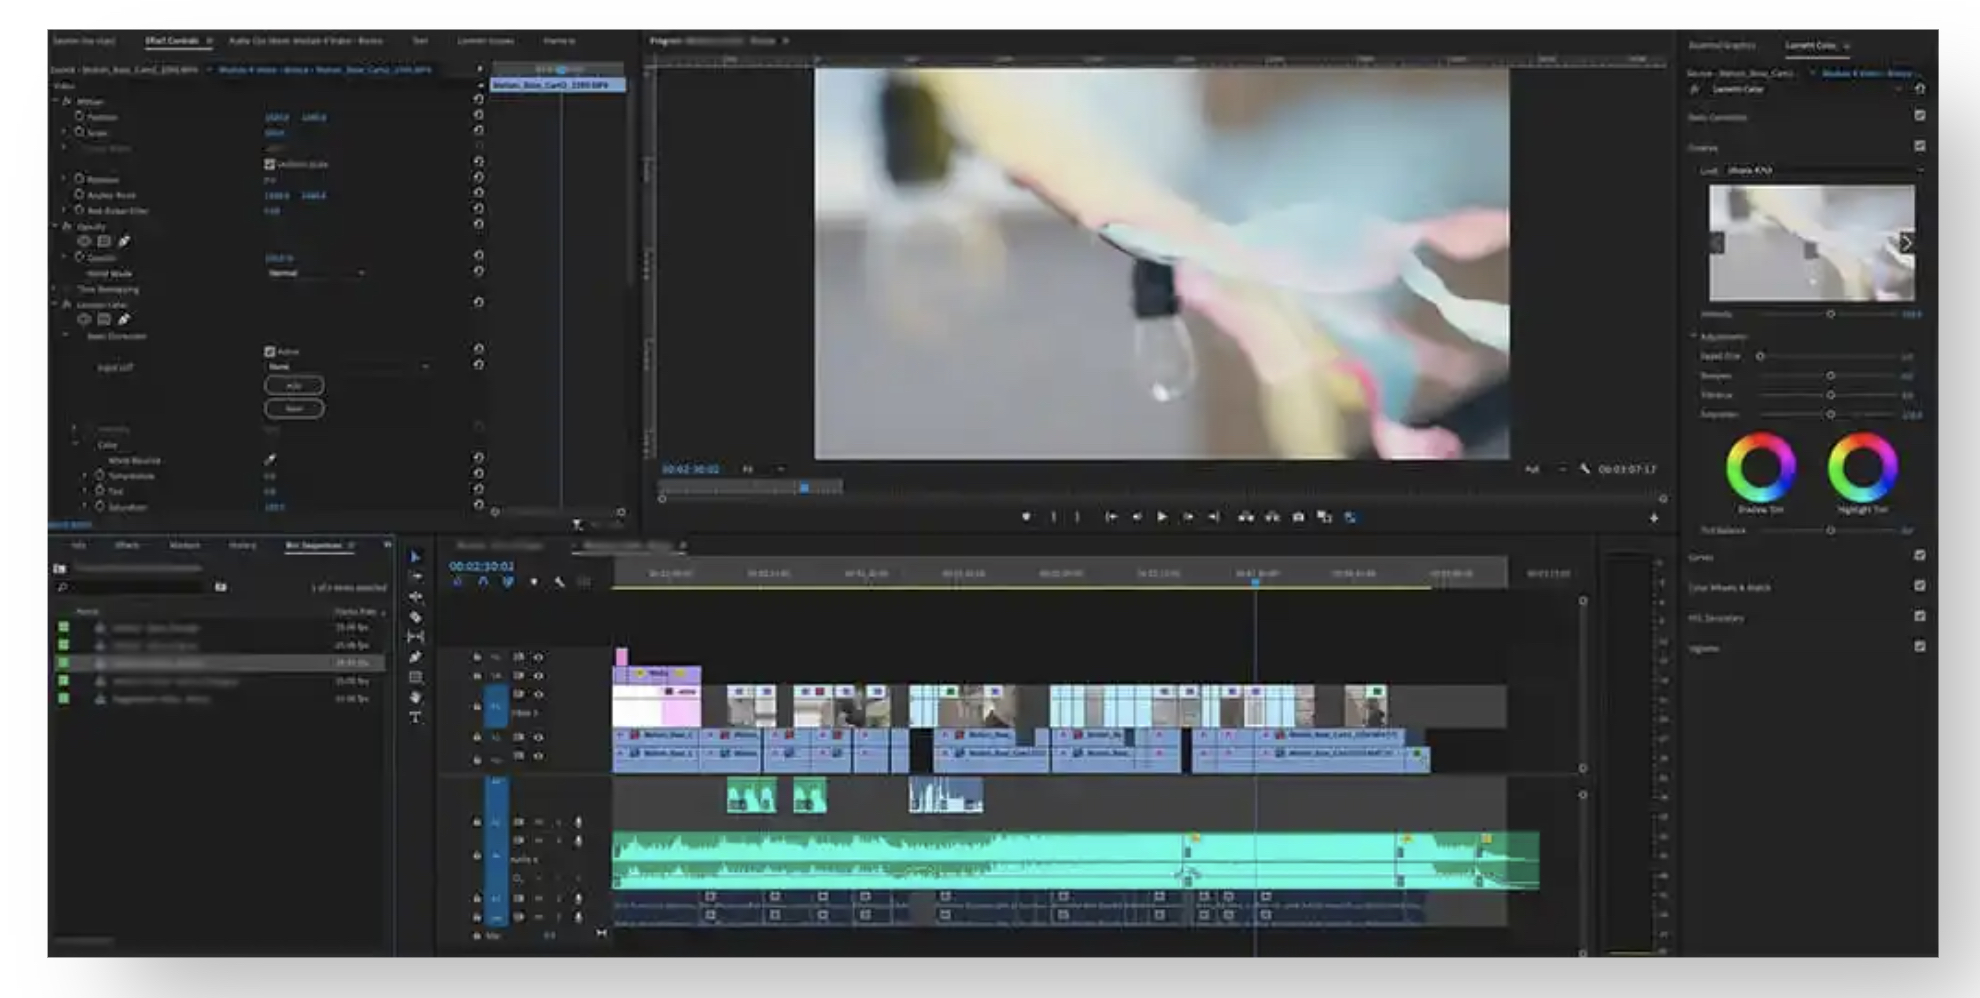This screenshot has width=1980, height=998.
Task: Reset the Lumetri Color effect
Action: [x=478, y=302]
